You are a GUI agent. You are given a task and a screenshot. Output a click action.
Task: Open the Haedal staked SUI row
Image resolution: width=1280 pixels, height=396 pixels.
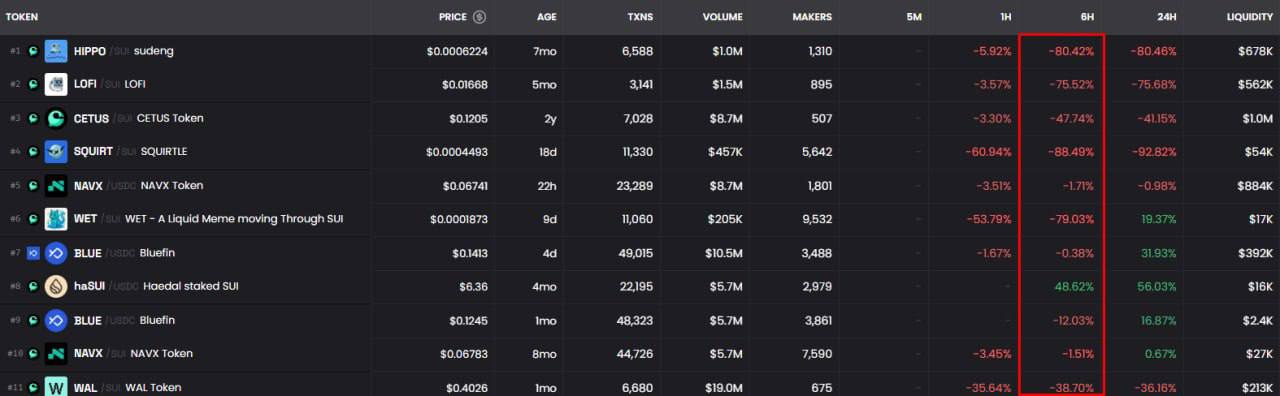(x=640, y=286)
